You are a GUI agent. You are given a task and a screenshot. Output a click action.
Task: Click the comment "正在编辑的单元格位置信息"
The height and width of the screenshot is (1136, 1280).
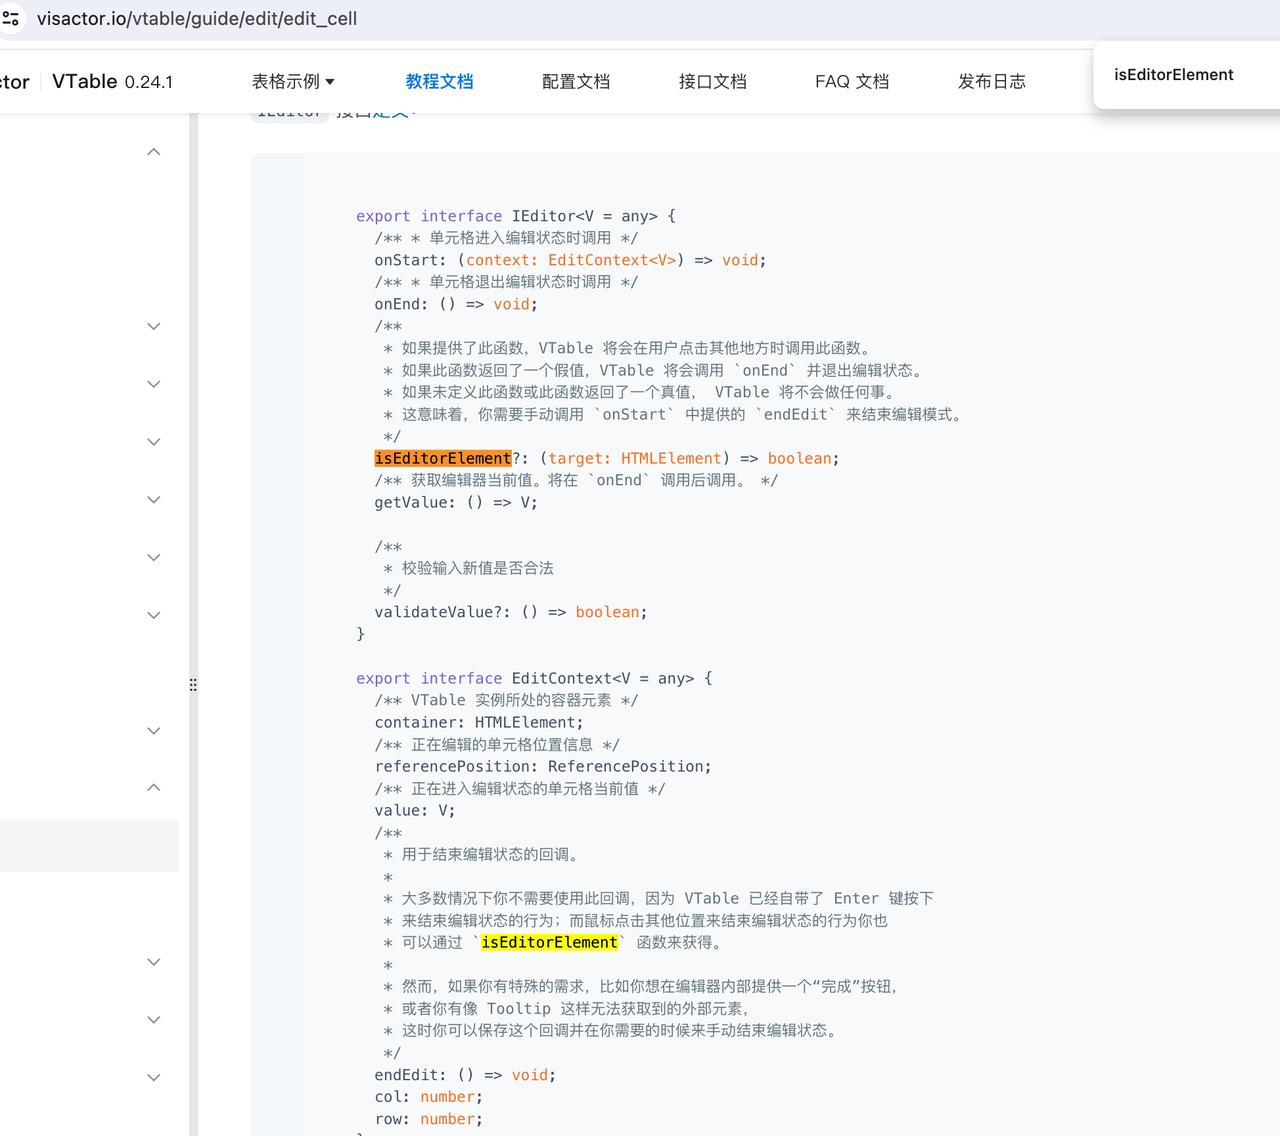pyautogui.click(x=502, y=744)
